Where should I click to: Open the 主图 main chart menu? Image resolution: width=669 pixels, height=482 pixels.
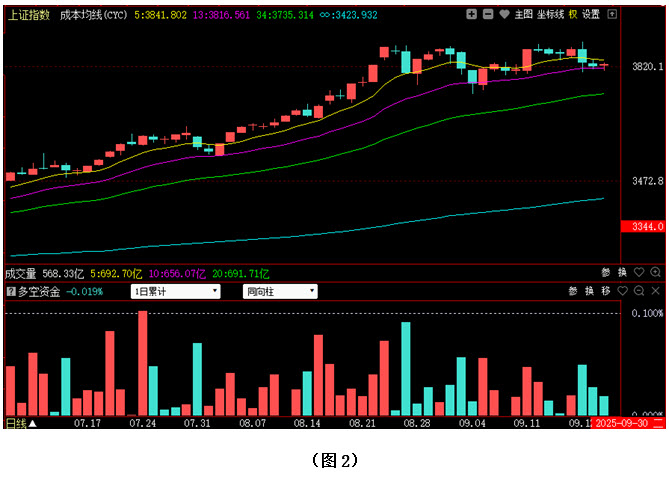(524, 15)
